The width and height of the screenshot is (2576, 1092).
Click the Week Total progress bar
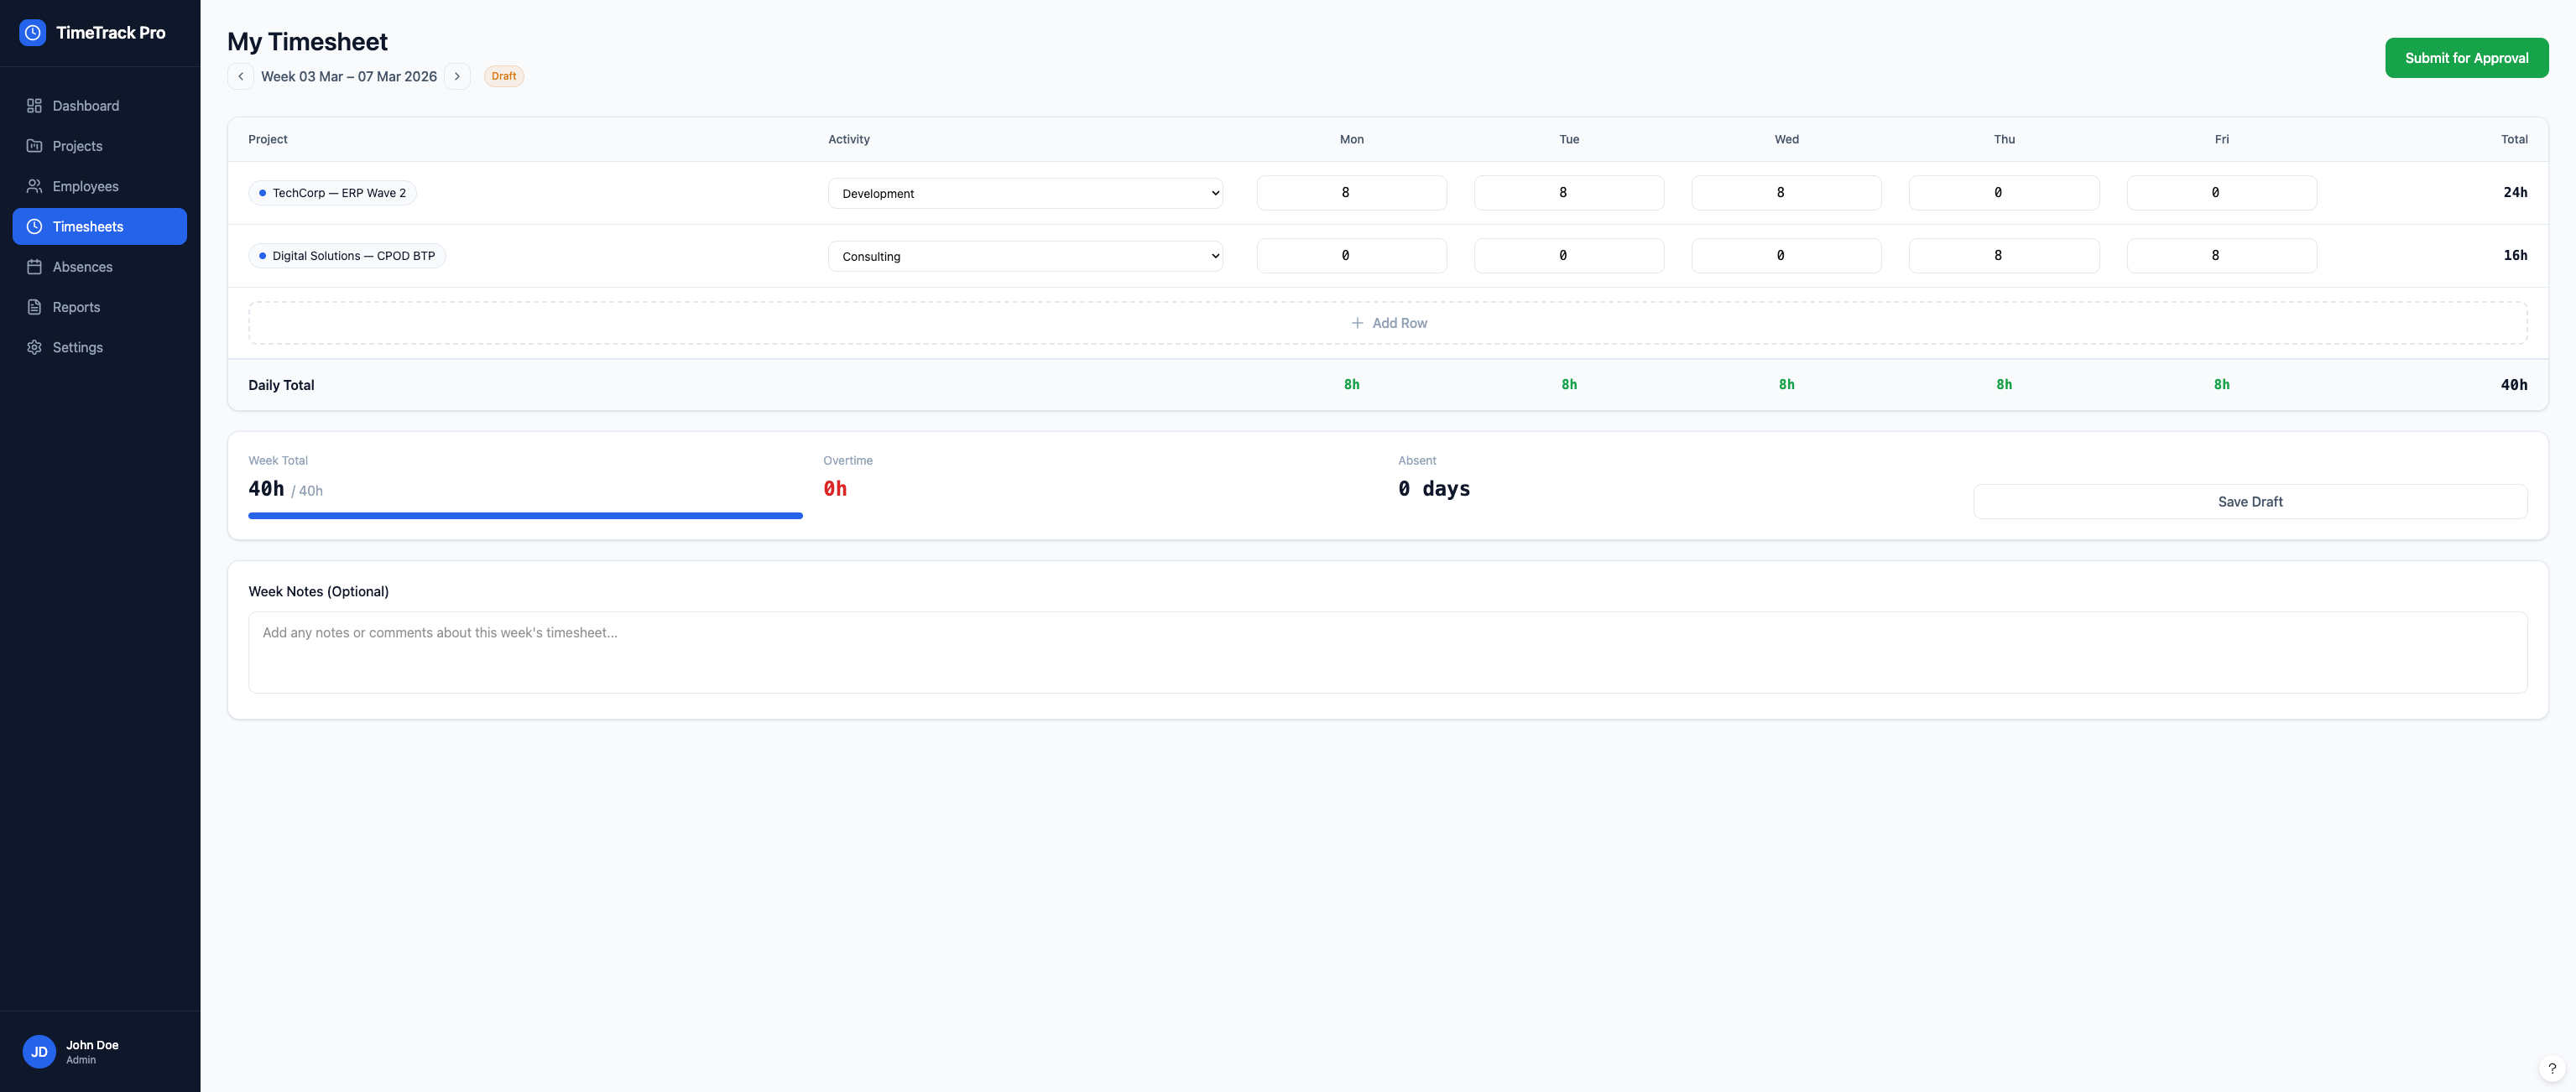click(525, 515)
